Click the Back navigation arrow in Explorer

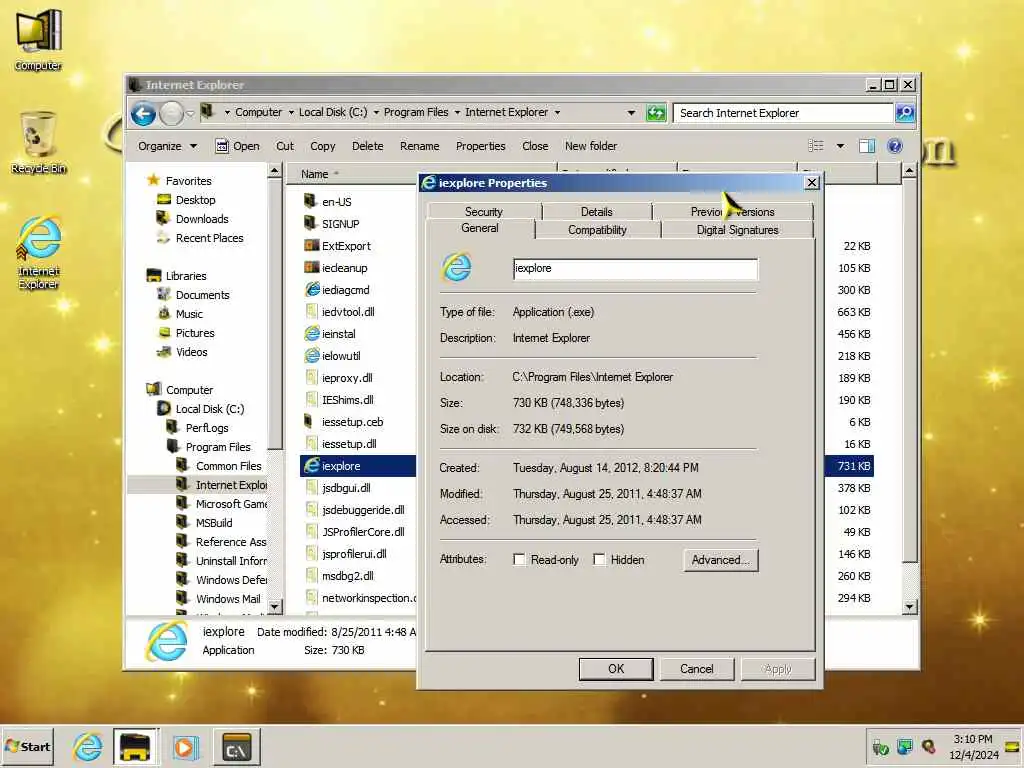pyautogui.click(x=143, y=114)
